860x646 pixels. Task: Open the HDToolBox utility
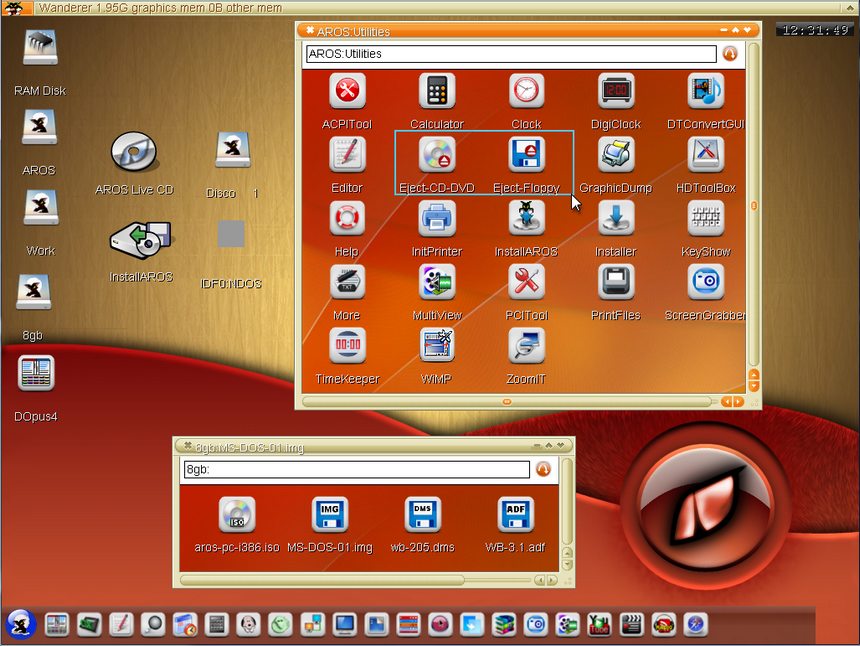coord(706,155)
